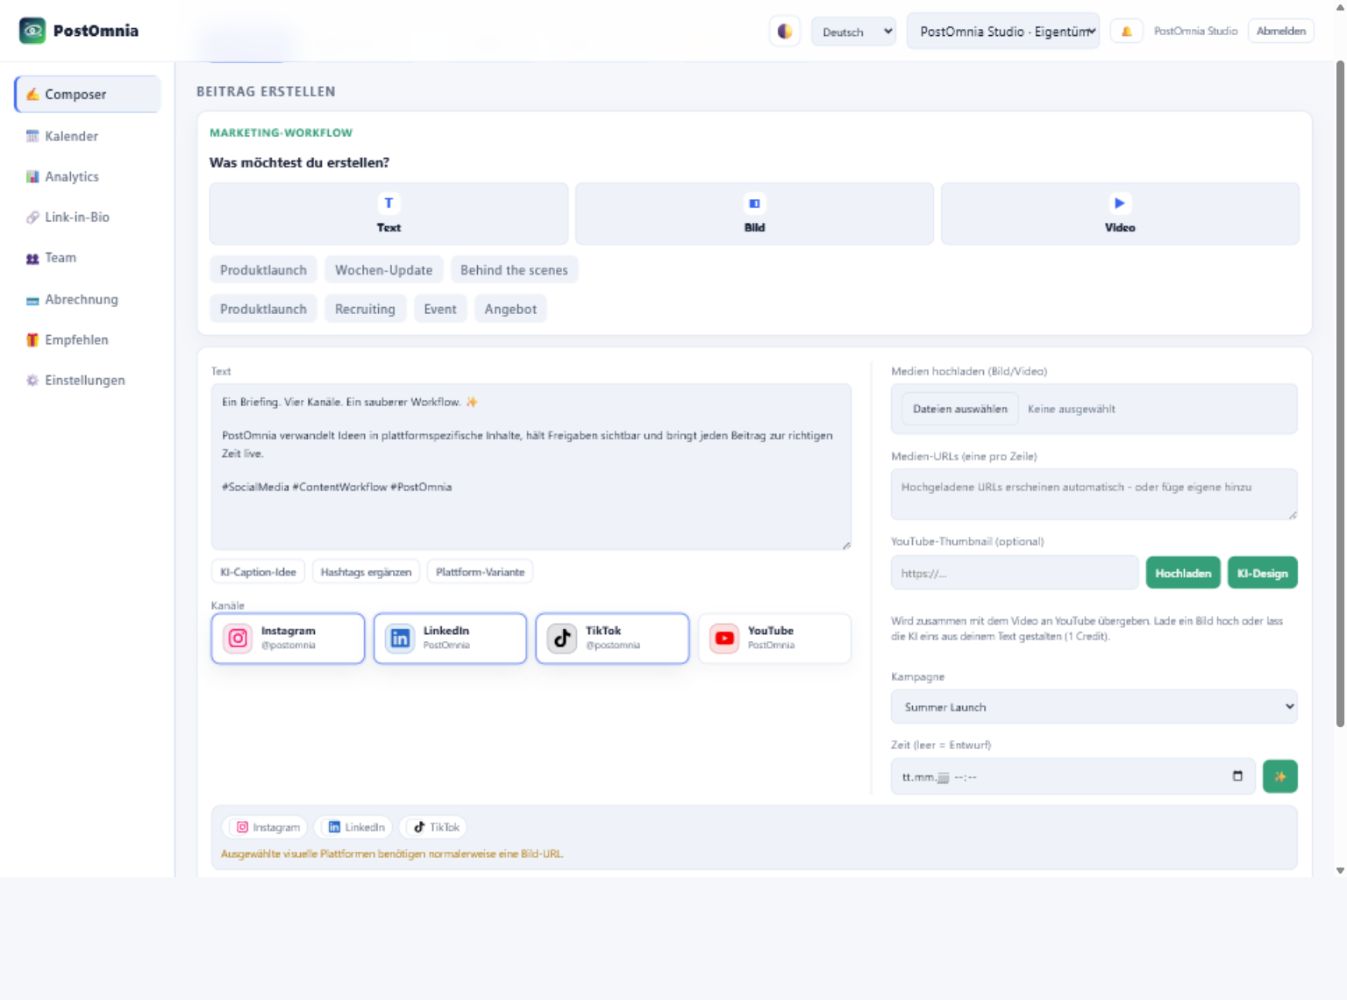Image resolution: width=1347 pixels, height=1000 pixels.
Task: Click the 'Was möchtest du erstellen?' text
Action: (299, 162)
